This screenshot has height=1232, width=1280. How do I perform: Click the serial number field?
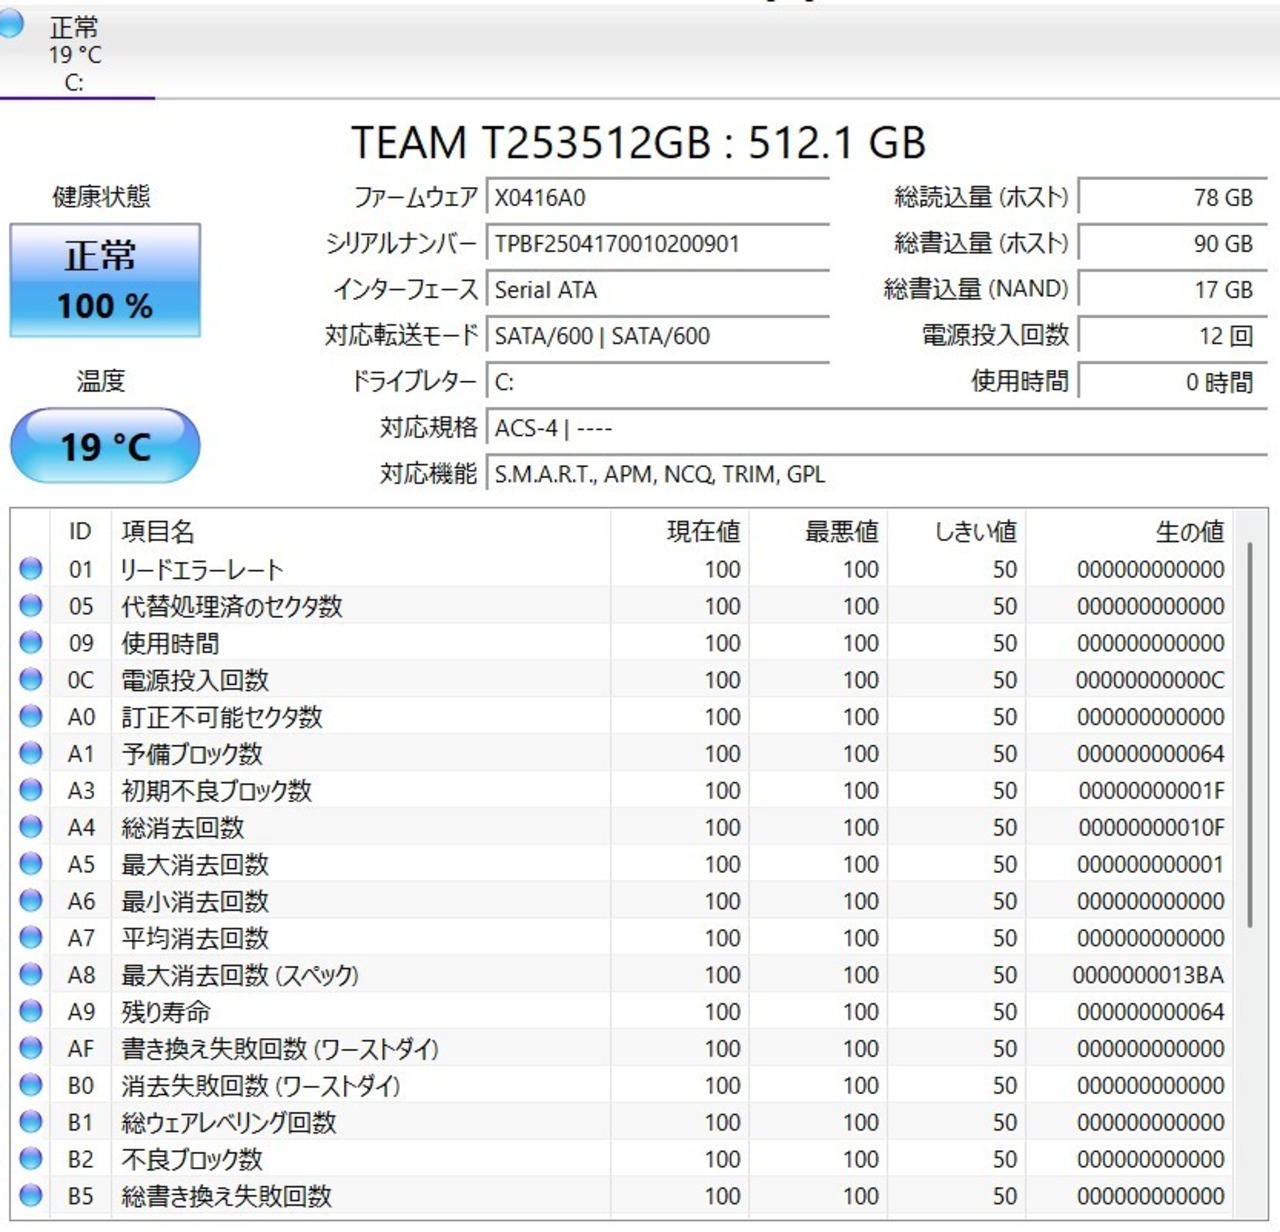(657, 244)
